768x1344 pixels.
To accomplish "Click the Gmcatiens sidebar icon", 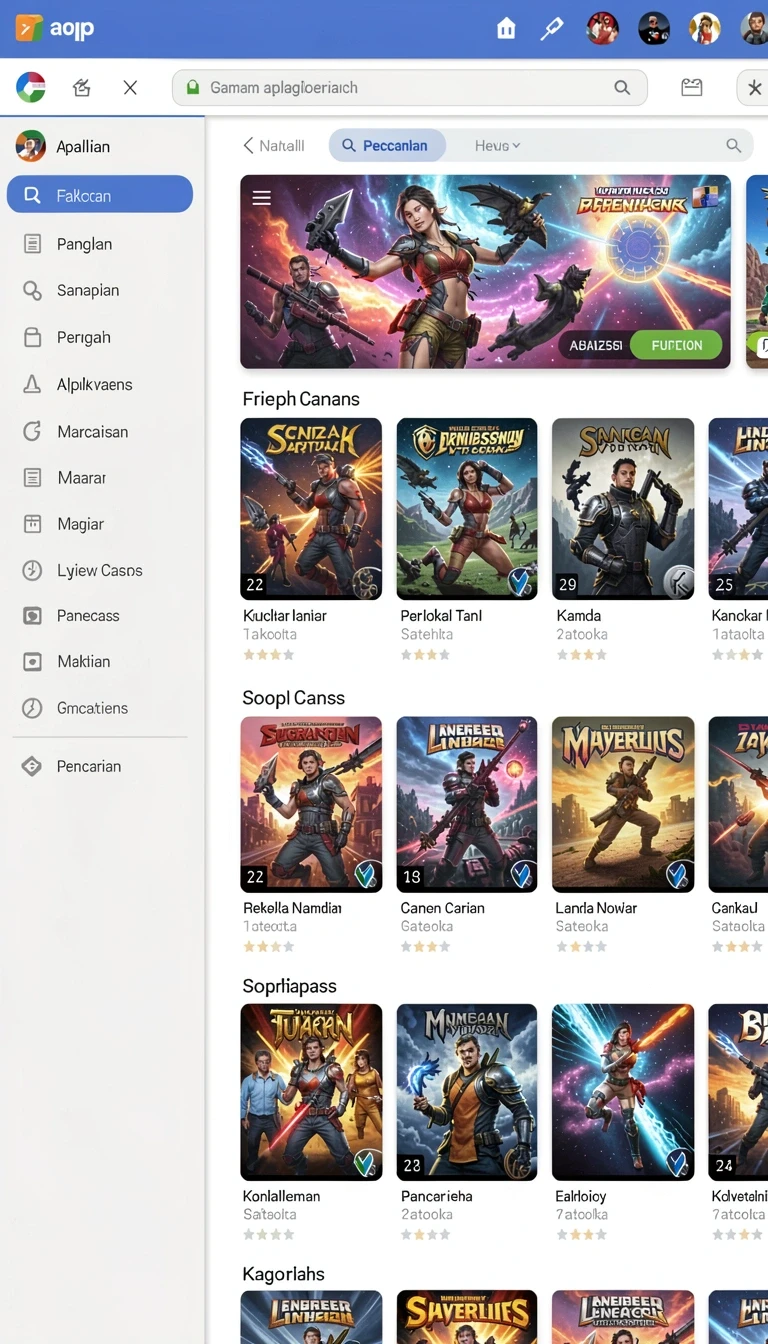I will click(32, 708).
